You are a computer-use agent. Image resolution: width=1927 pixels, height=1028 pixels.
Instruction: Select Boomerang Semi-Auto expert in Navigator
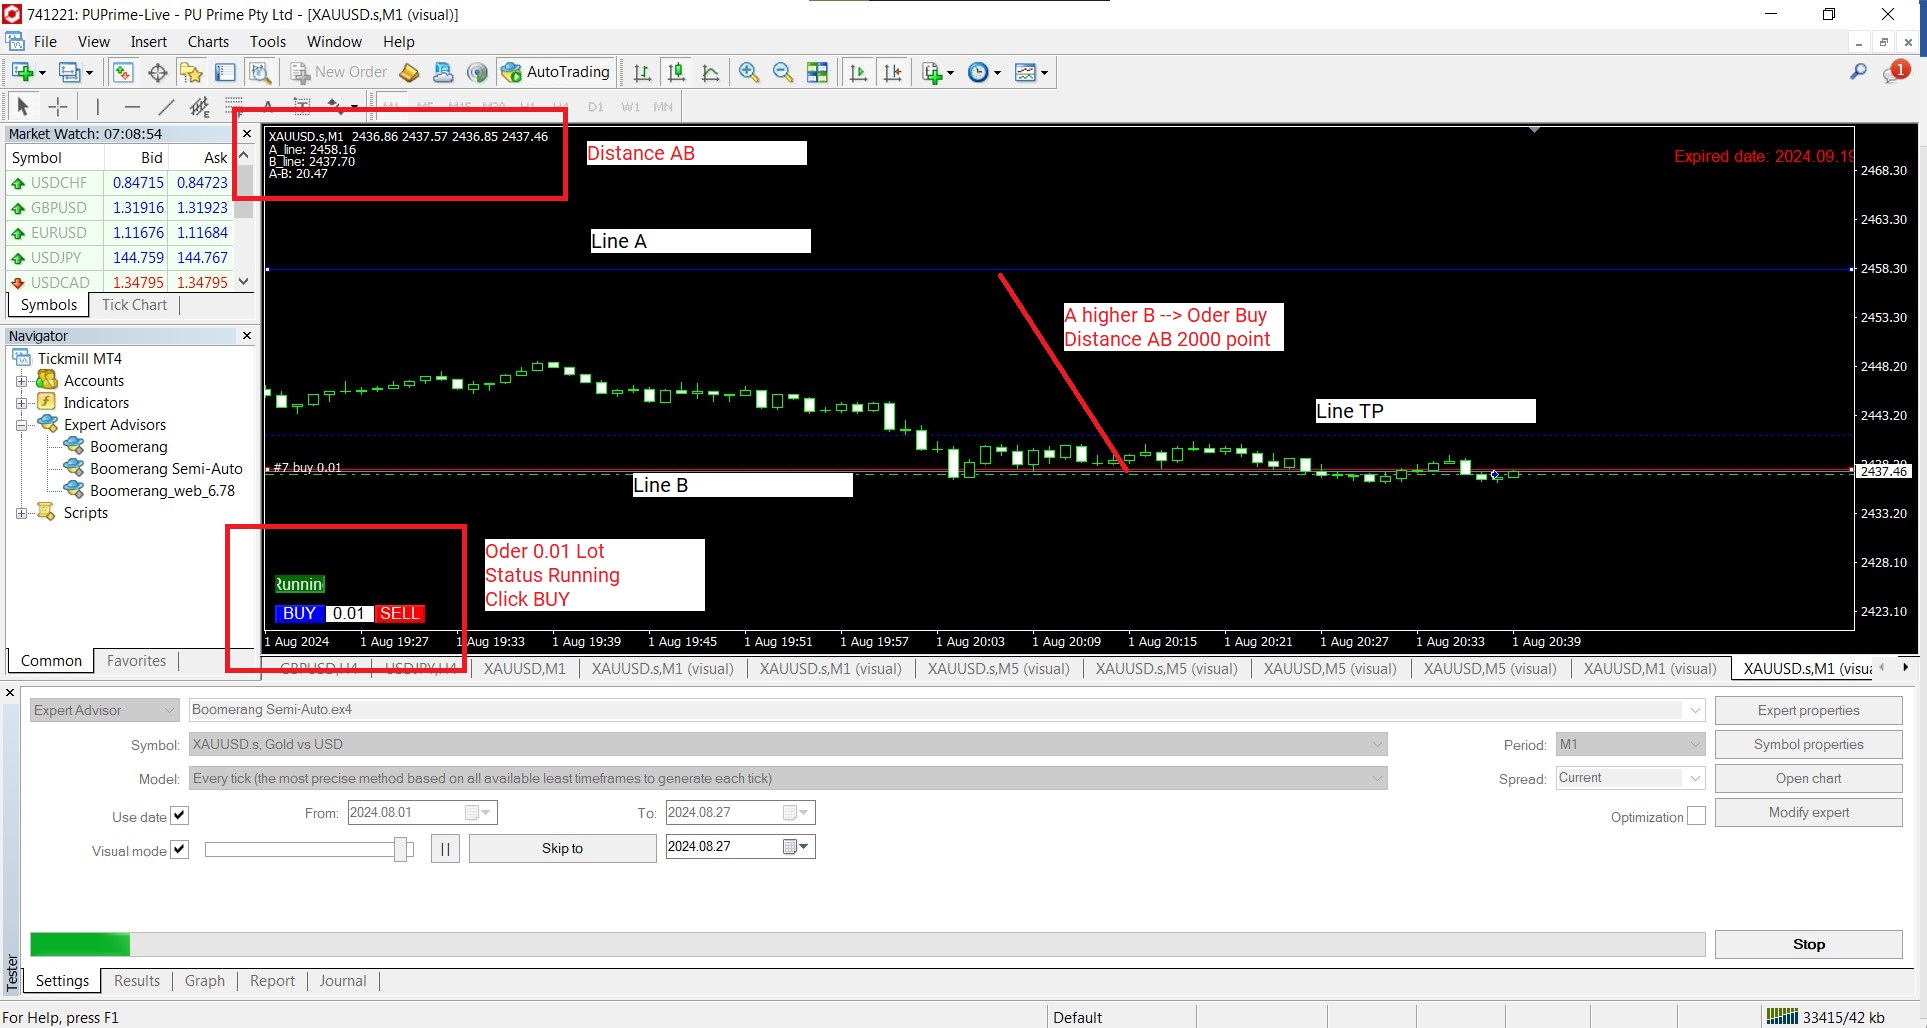pos(166,469)
